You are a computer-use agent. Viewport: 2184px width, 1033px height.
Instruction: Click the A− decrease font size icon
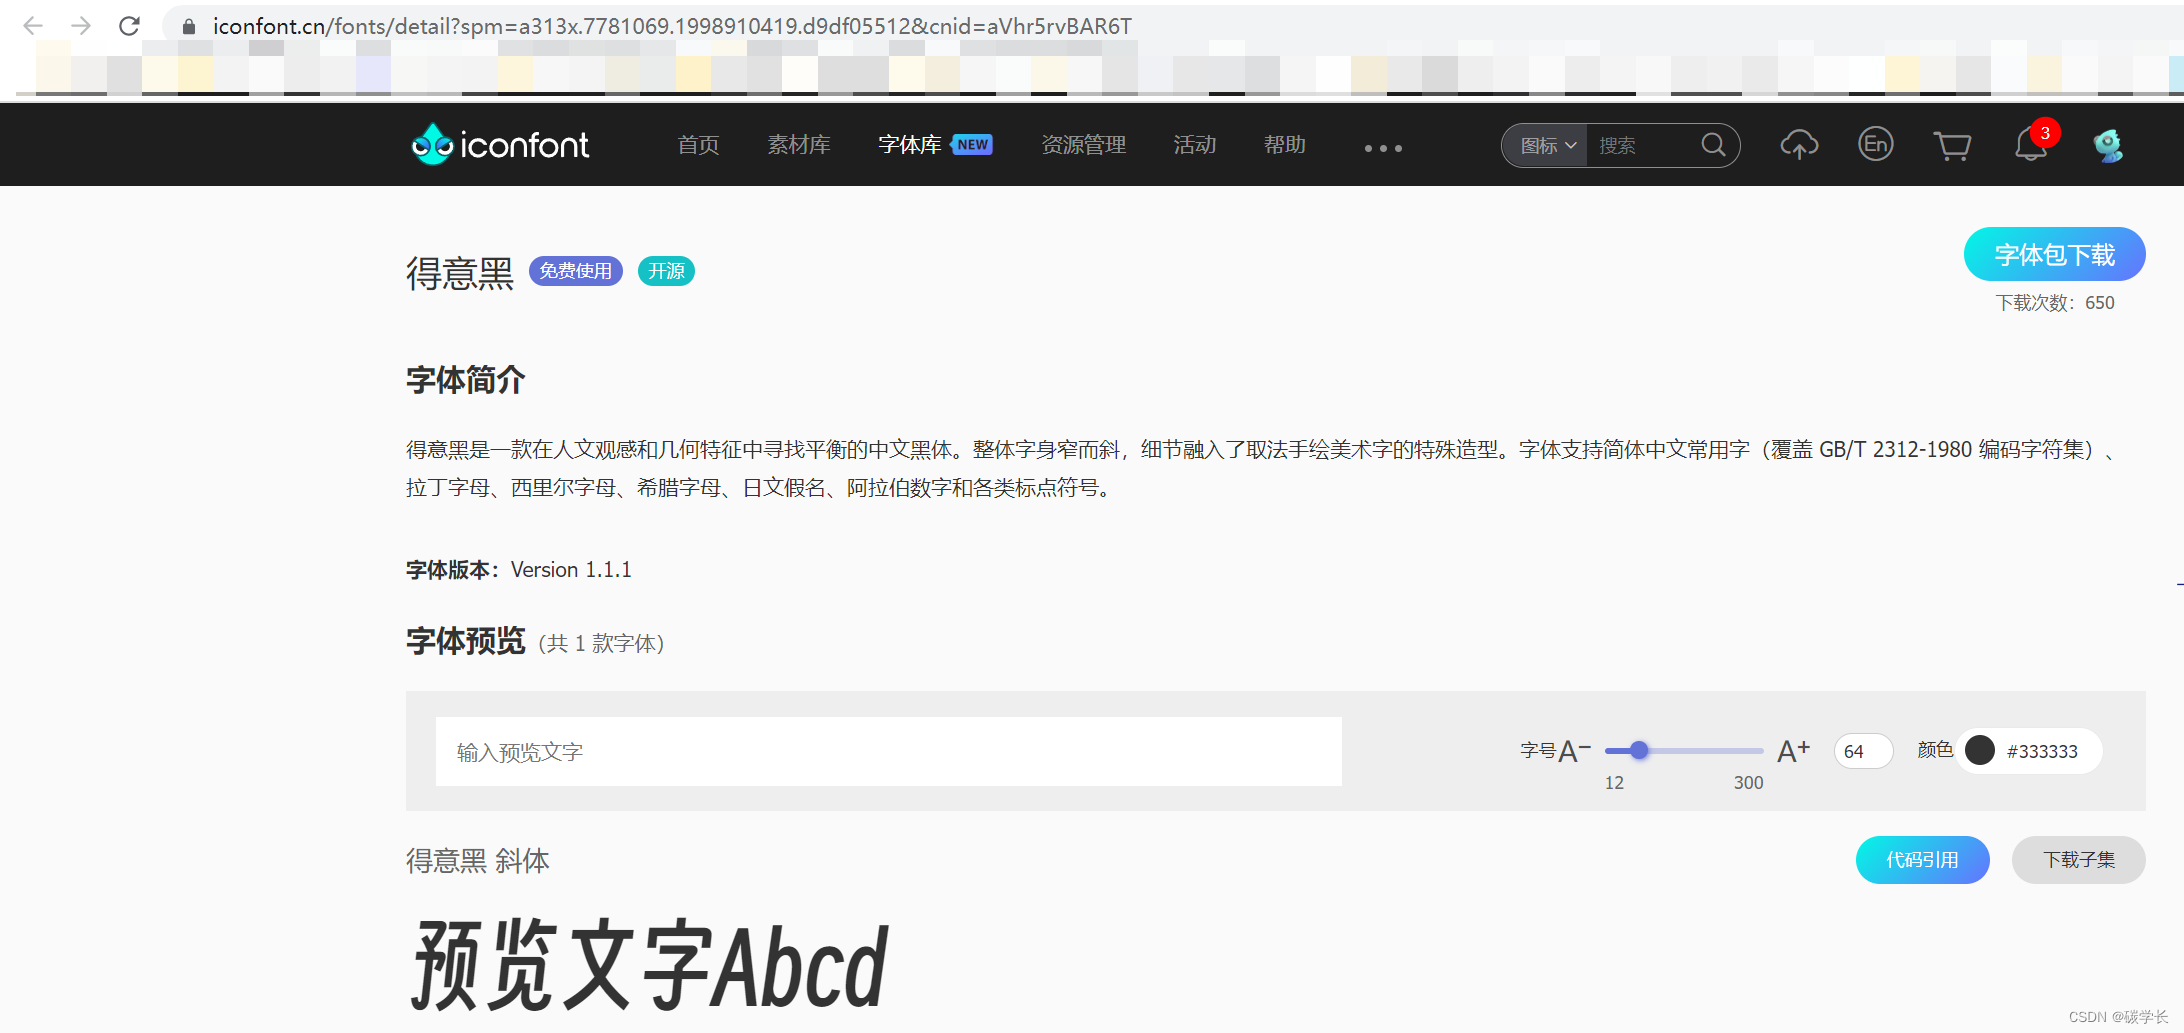pyautogui.click(x=1574, y=750)
